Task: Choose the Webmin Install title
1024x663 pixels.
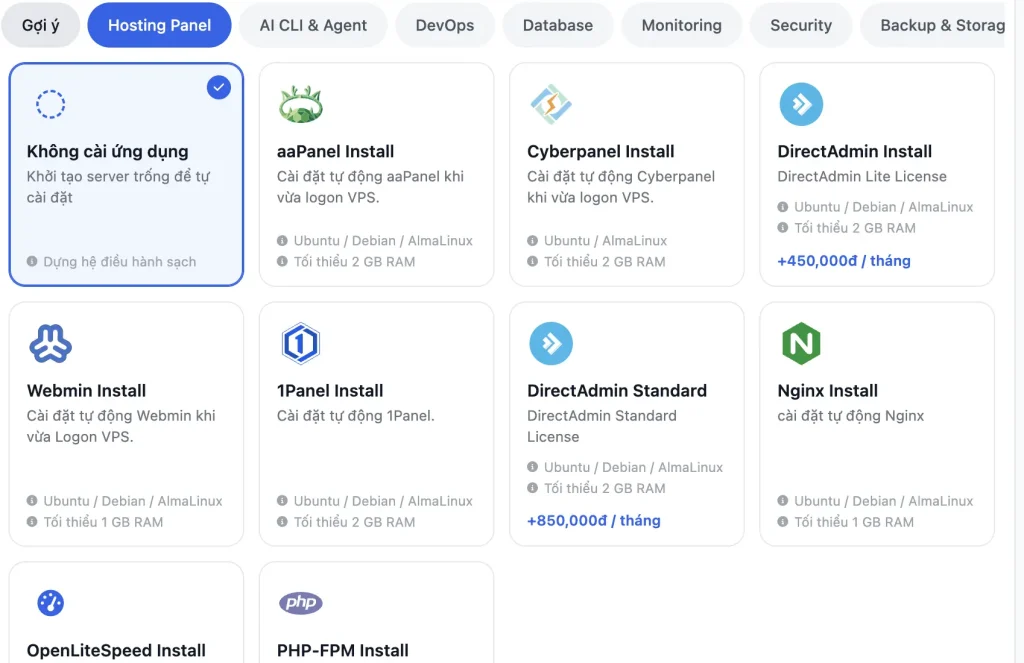Action: [86, 391]
